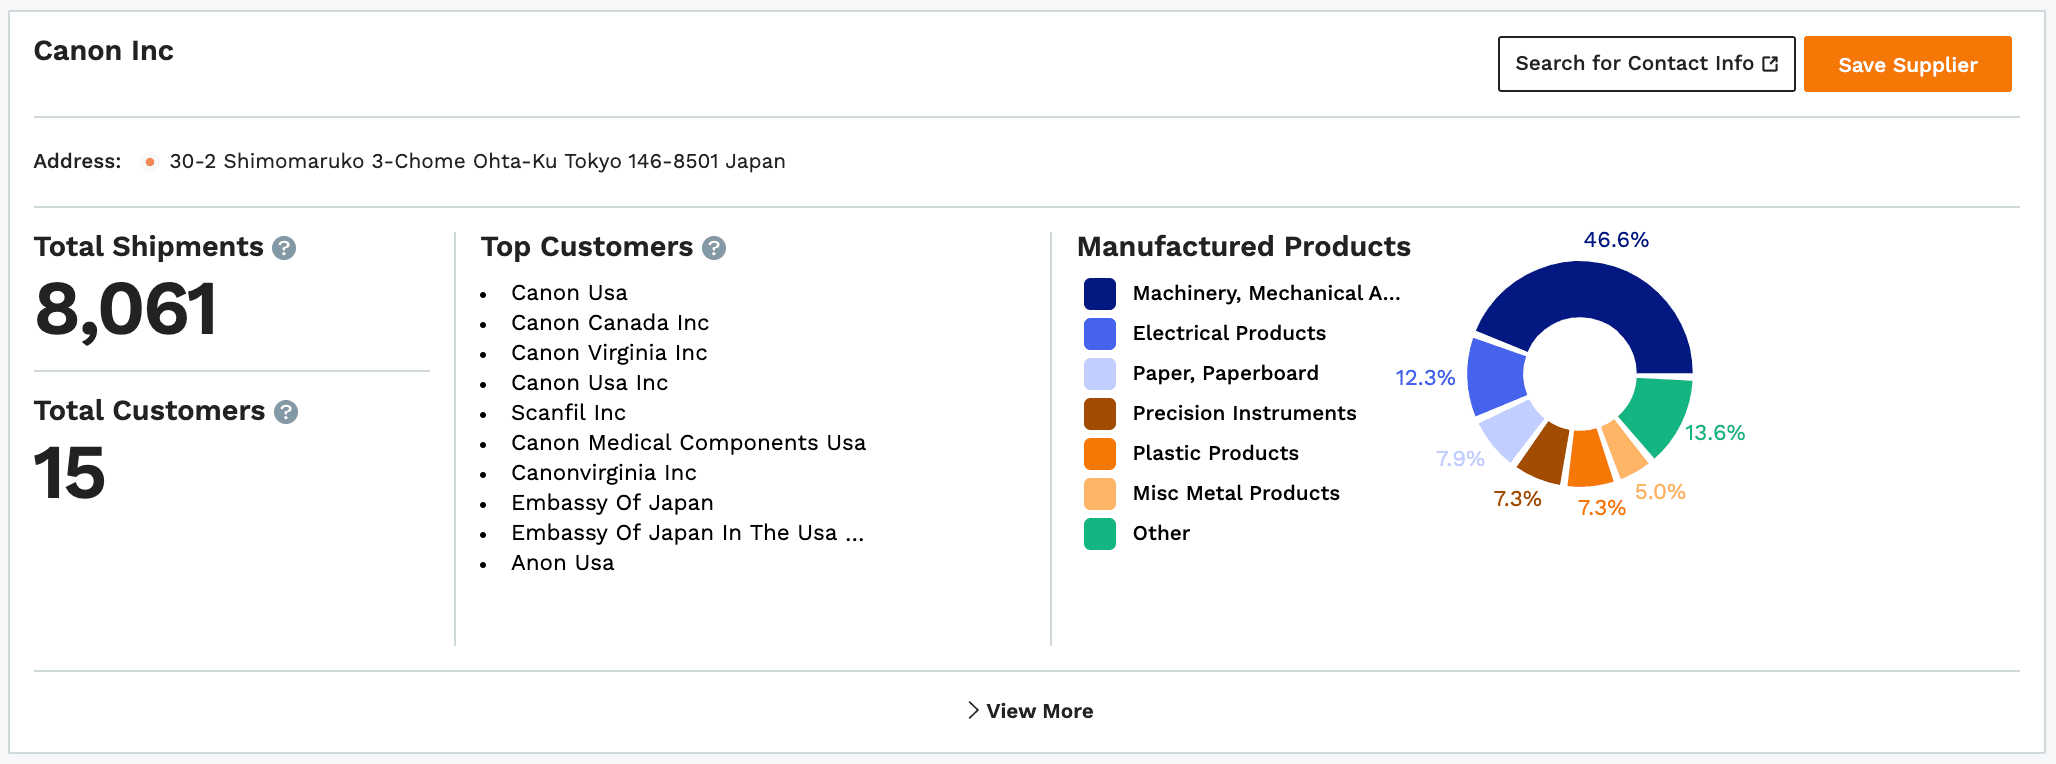Select Scanfil Inc in Top Customers
Viewport: 2056px width, 764px height.
coord(568,413)
